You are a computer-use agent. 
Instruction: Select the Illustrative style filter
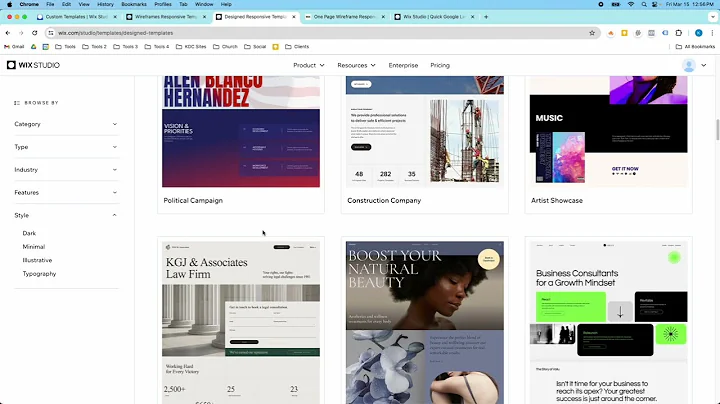point(37,260)
